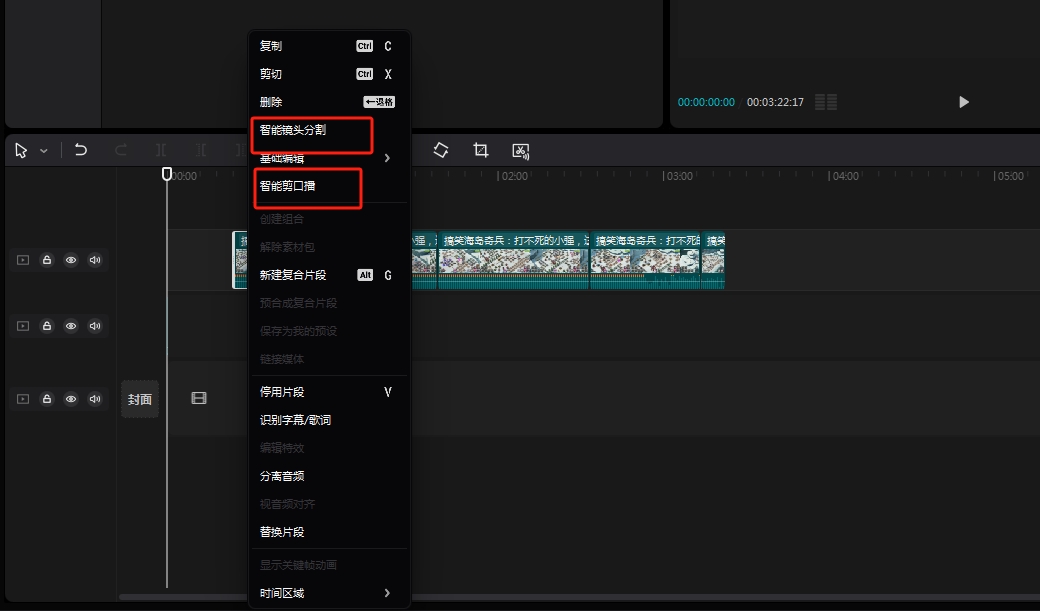Select 智能剪口播 in the context menu
The height and width of the screenshot is (611, 1040).
tap(329, 186)
